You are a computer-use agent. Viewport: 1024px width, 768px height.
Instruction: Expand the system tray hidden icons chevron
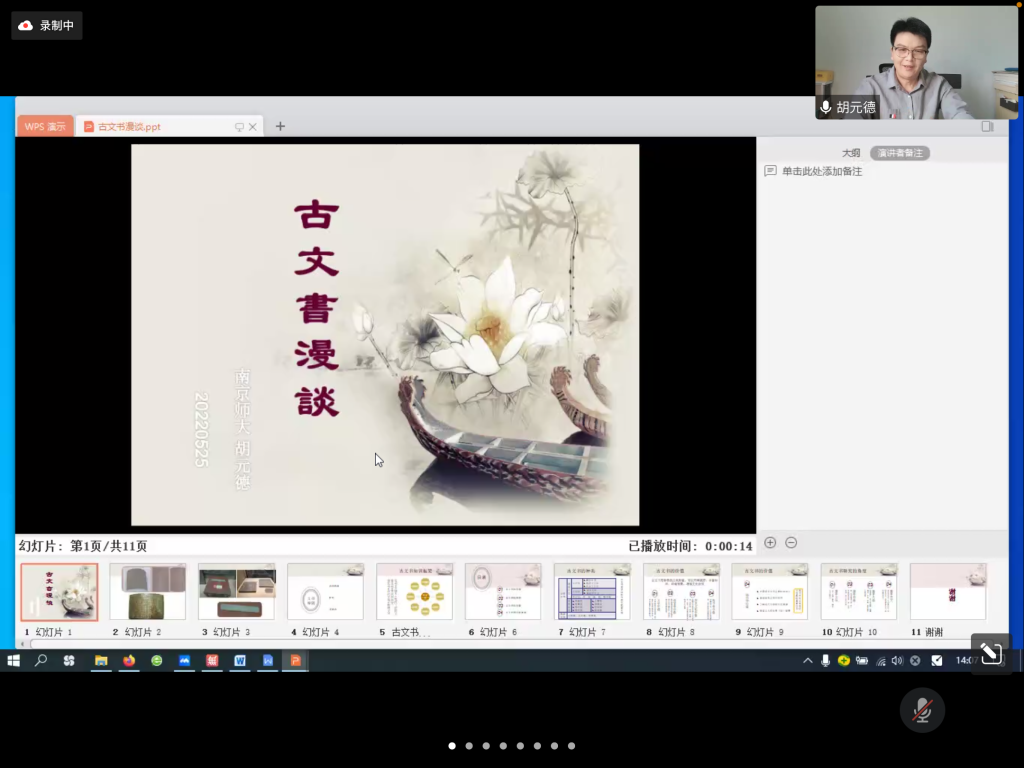(808, 660)
